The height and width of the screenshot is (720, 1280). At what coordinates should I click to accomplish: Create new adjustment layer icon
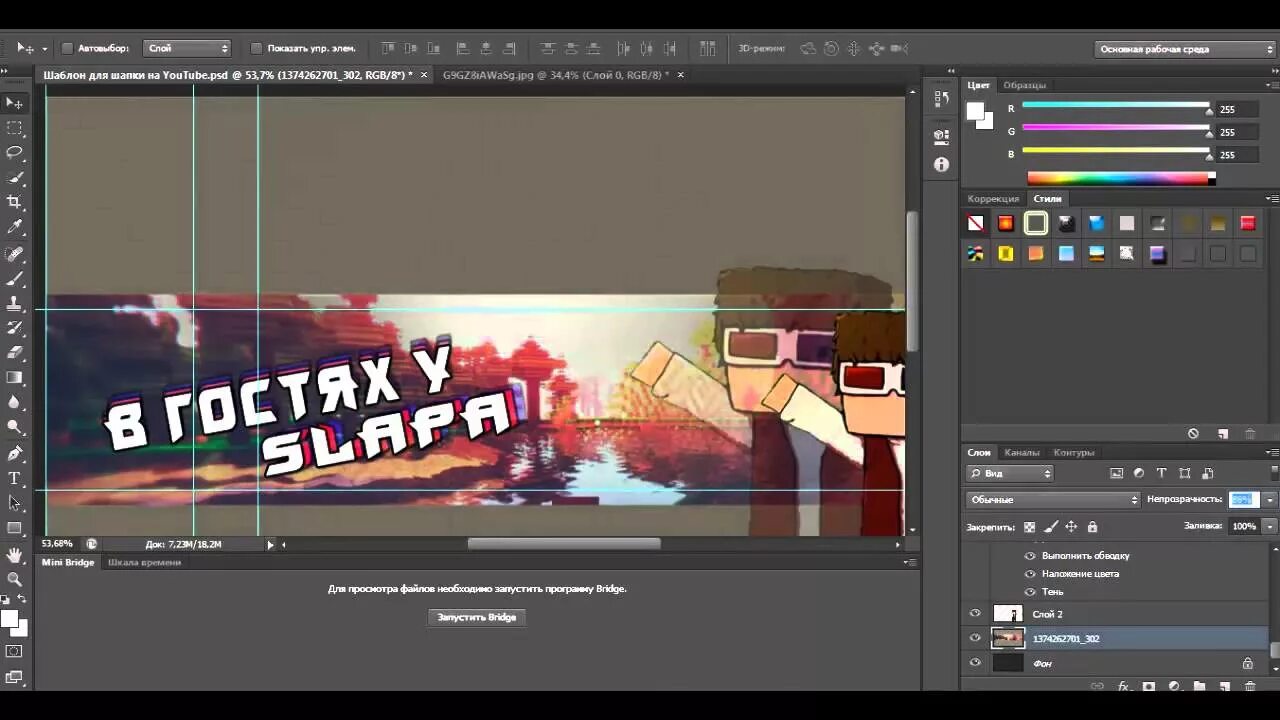tap(1174, 686)
